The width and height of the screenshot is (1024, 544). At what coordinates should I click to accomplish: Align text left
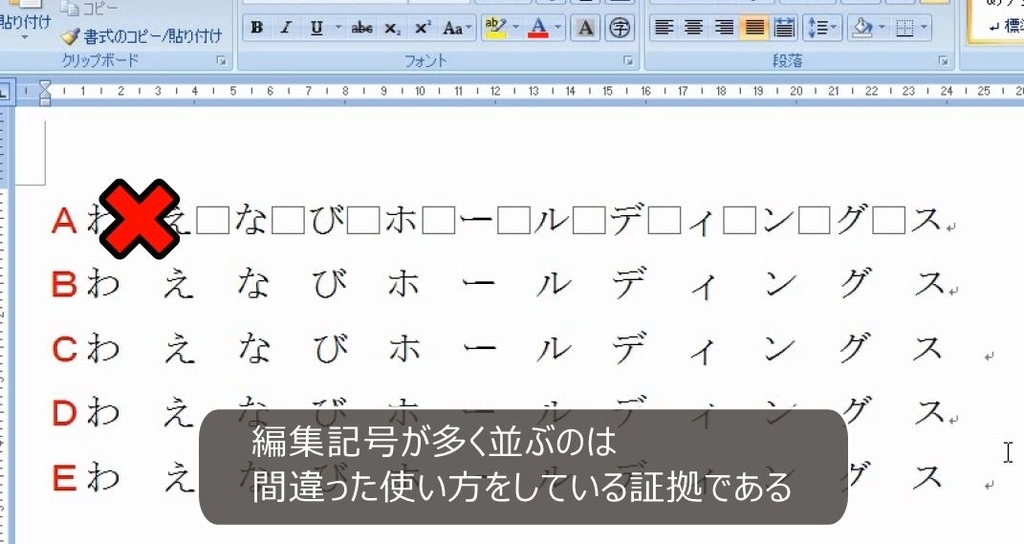664,27
